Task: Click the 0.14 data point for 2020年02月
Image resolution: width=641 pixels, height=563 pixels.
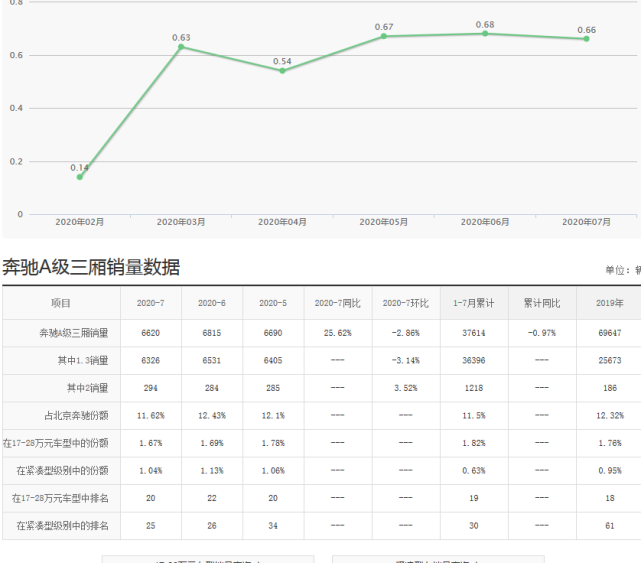Action: point(80,177)
